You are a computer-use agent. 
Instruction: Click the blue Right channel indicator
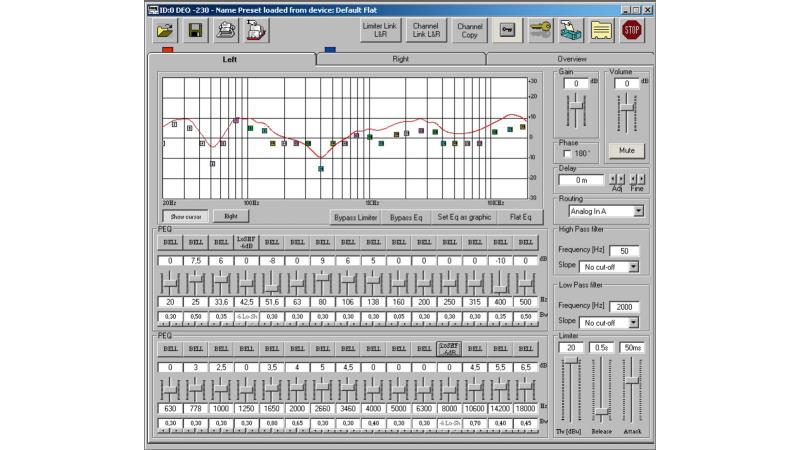330,48
